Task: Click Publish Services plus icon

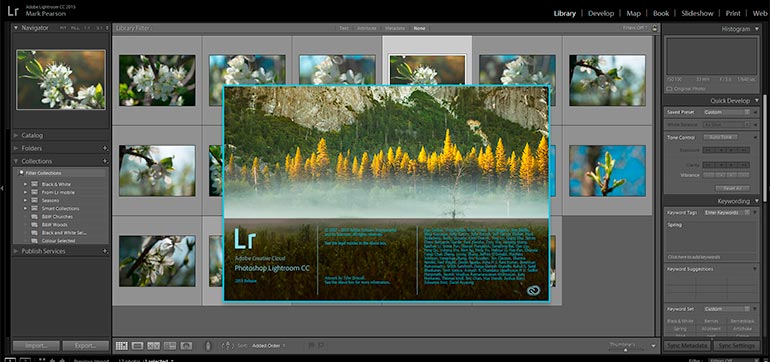Action: click(x=105, y=251)
